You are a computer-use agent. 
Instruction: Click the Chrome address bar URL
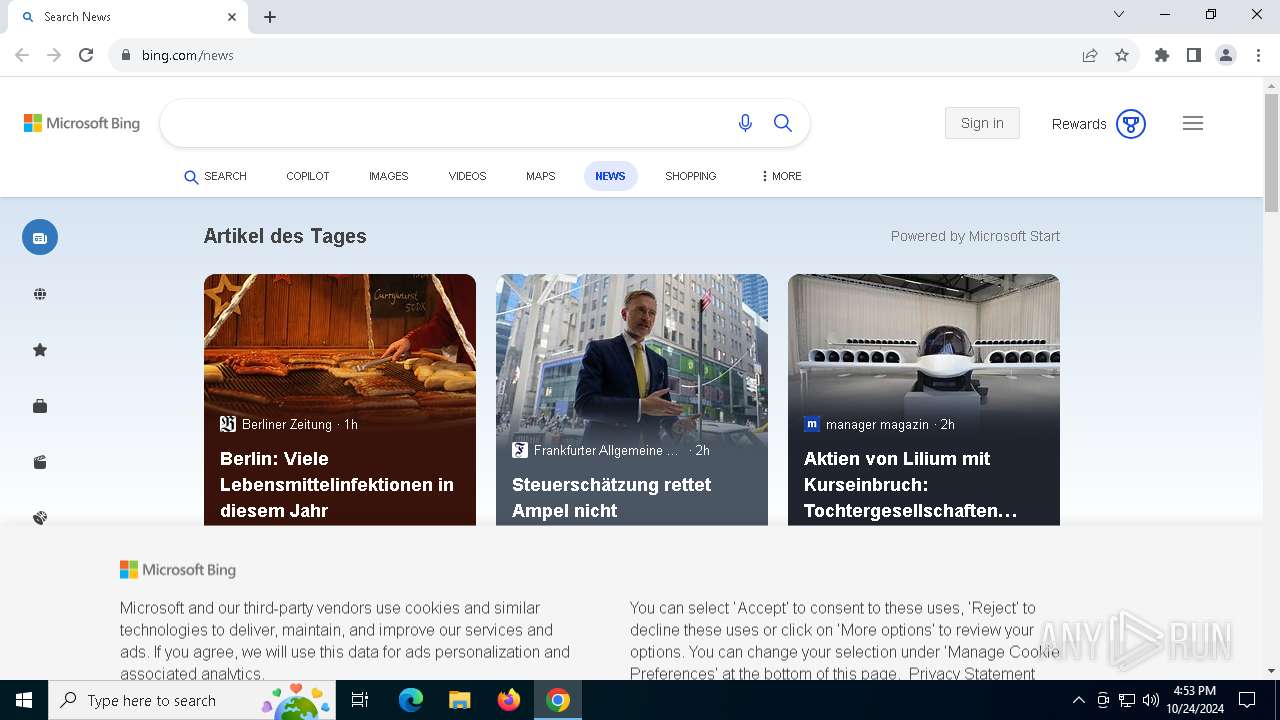tap(188, 55)
